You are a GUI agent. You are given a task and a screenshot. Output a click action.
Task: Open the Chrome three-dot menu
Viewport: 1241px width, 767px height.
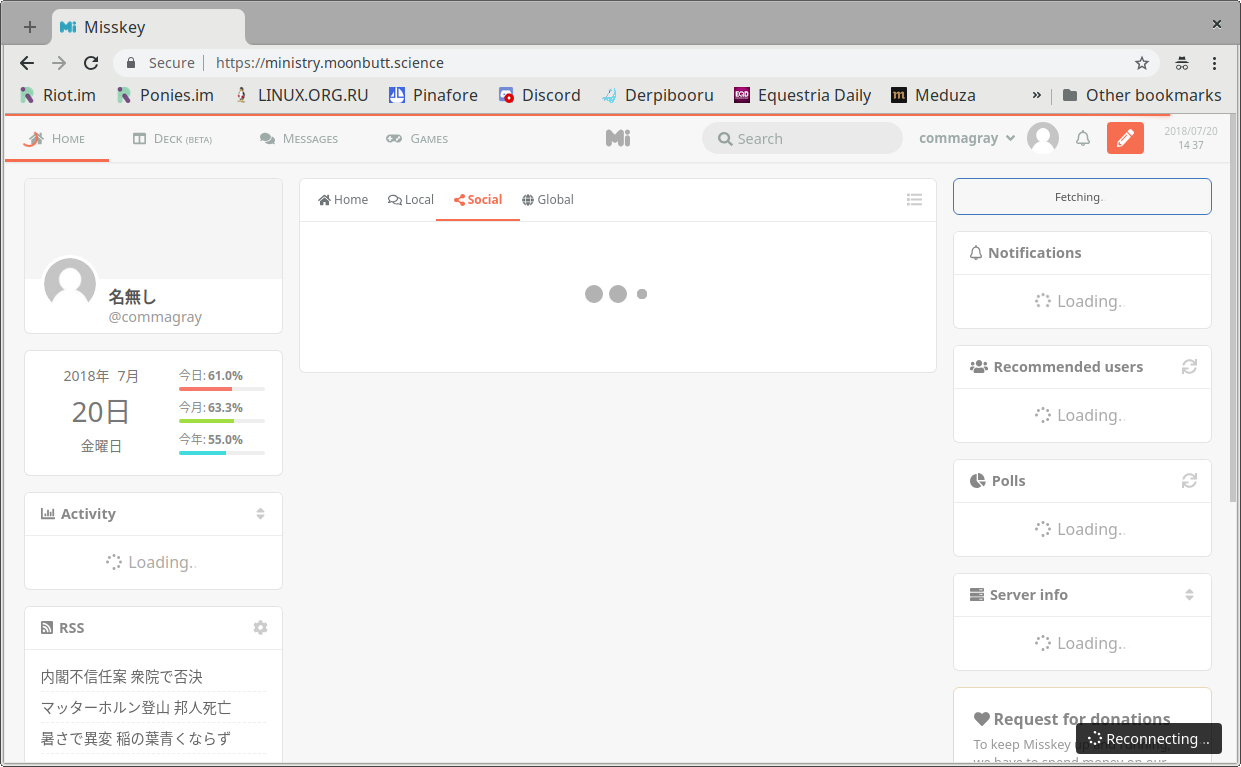pos(1215,63)
